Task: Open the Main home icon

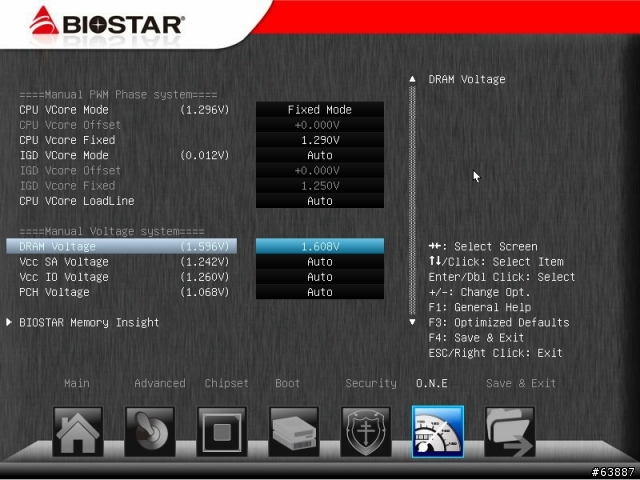Action: click(x=78, y=431)
